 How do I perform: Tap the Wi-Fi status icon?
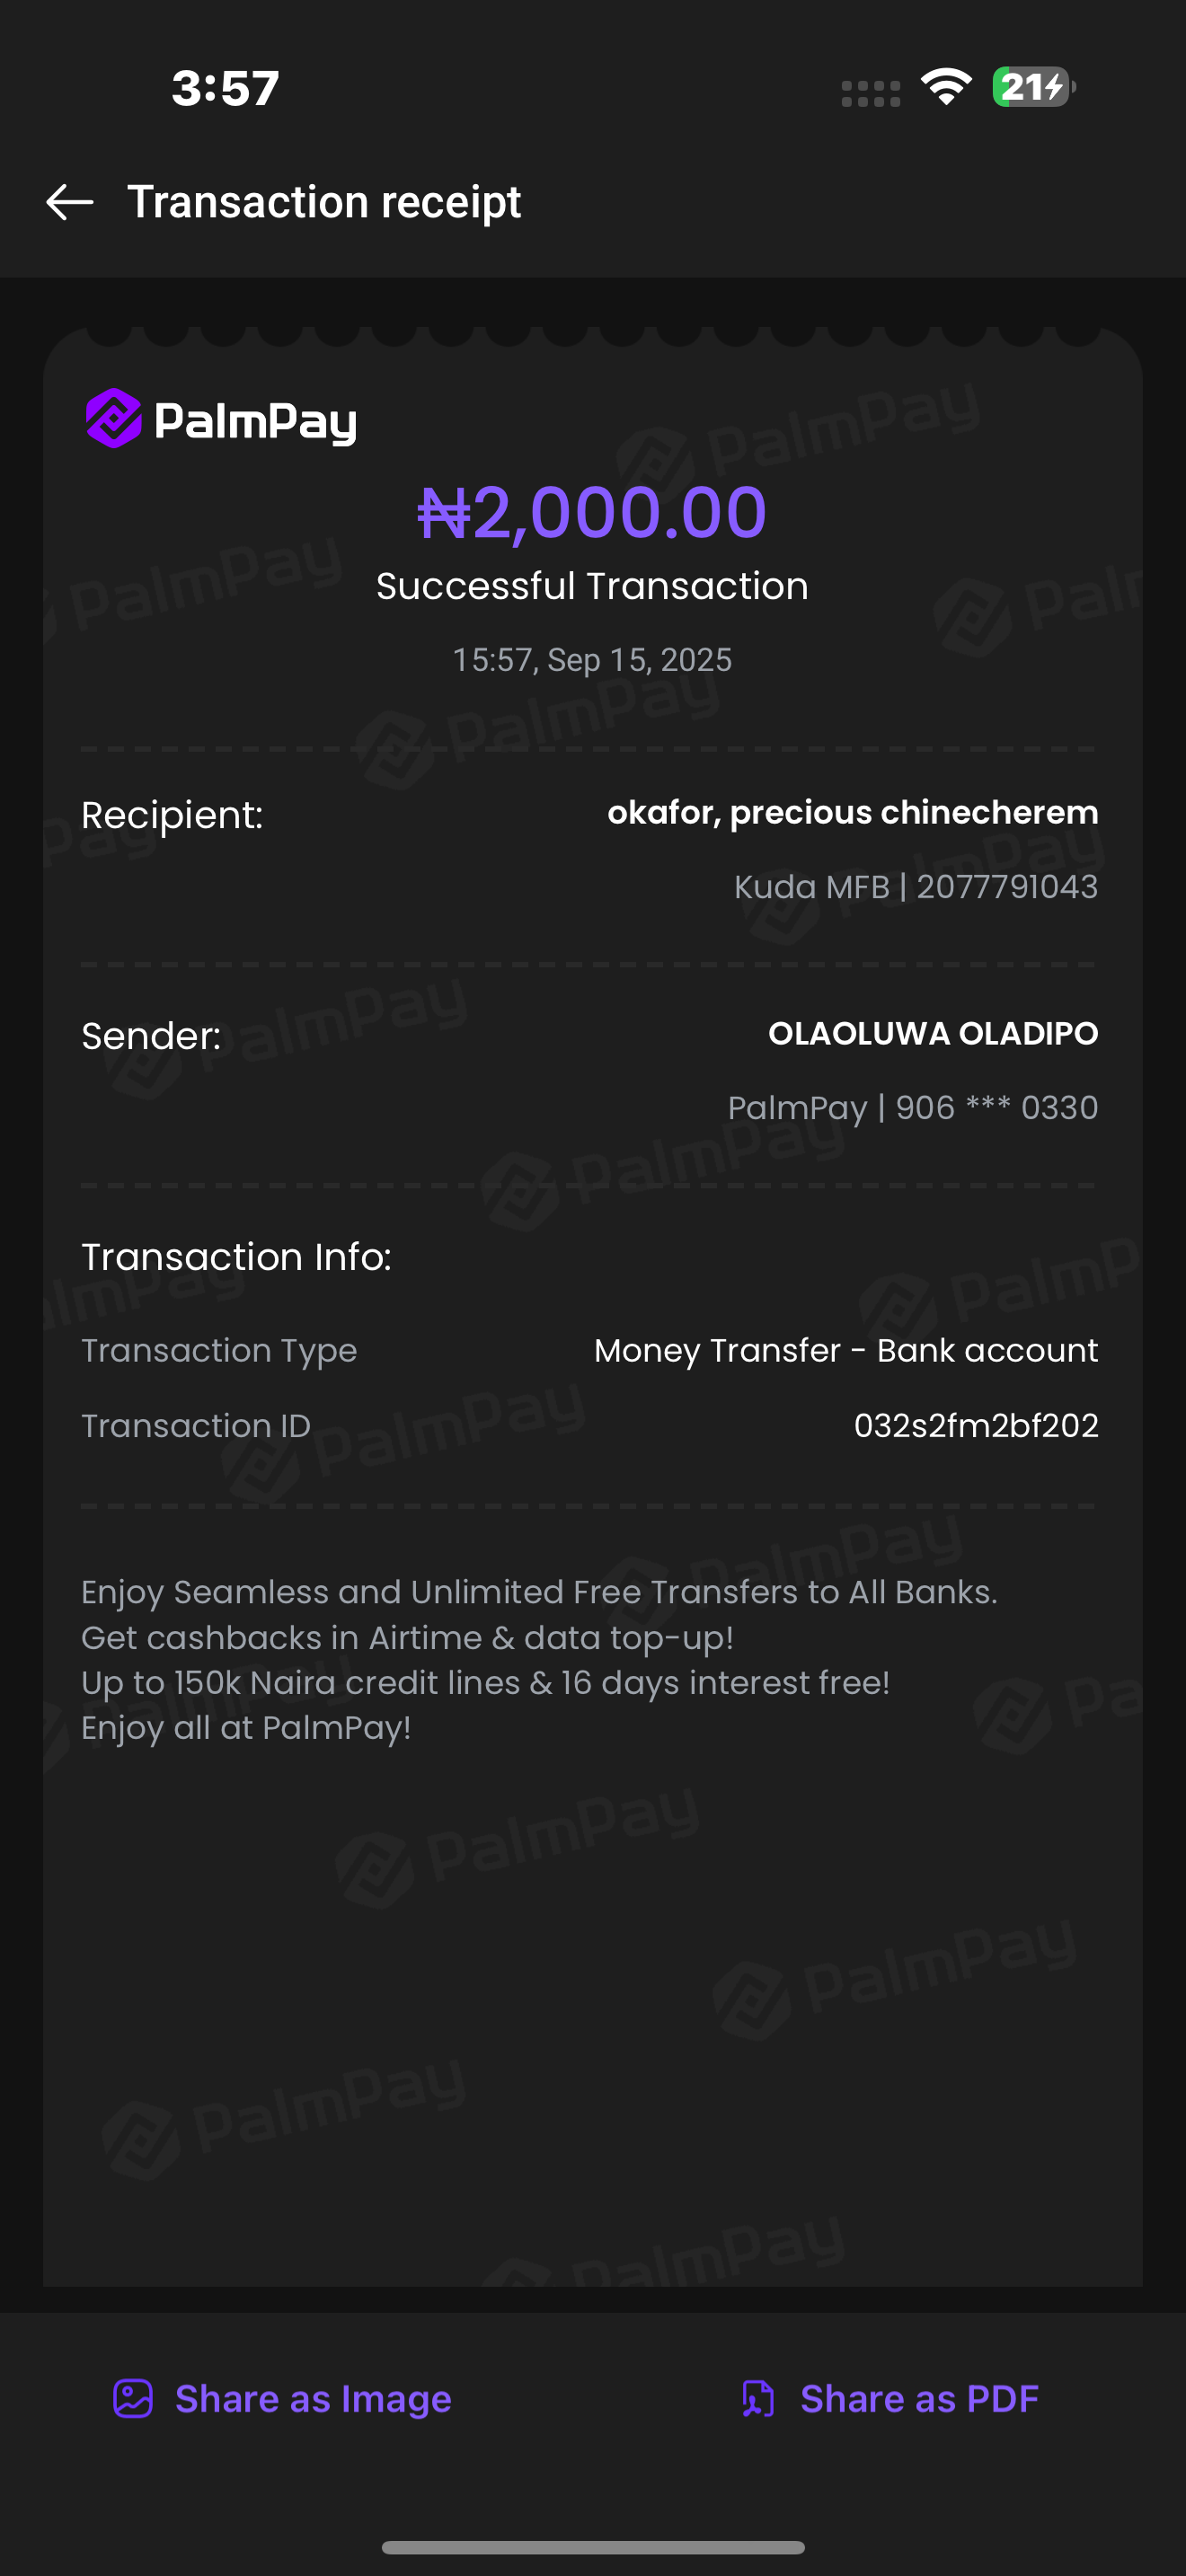click(x=946, y=87)
